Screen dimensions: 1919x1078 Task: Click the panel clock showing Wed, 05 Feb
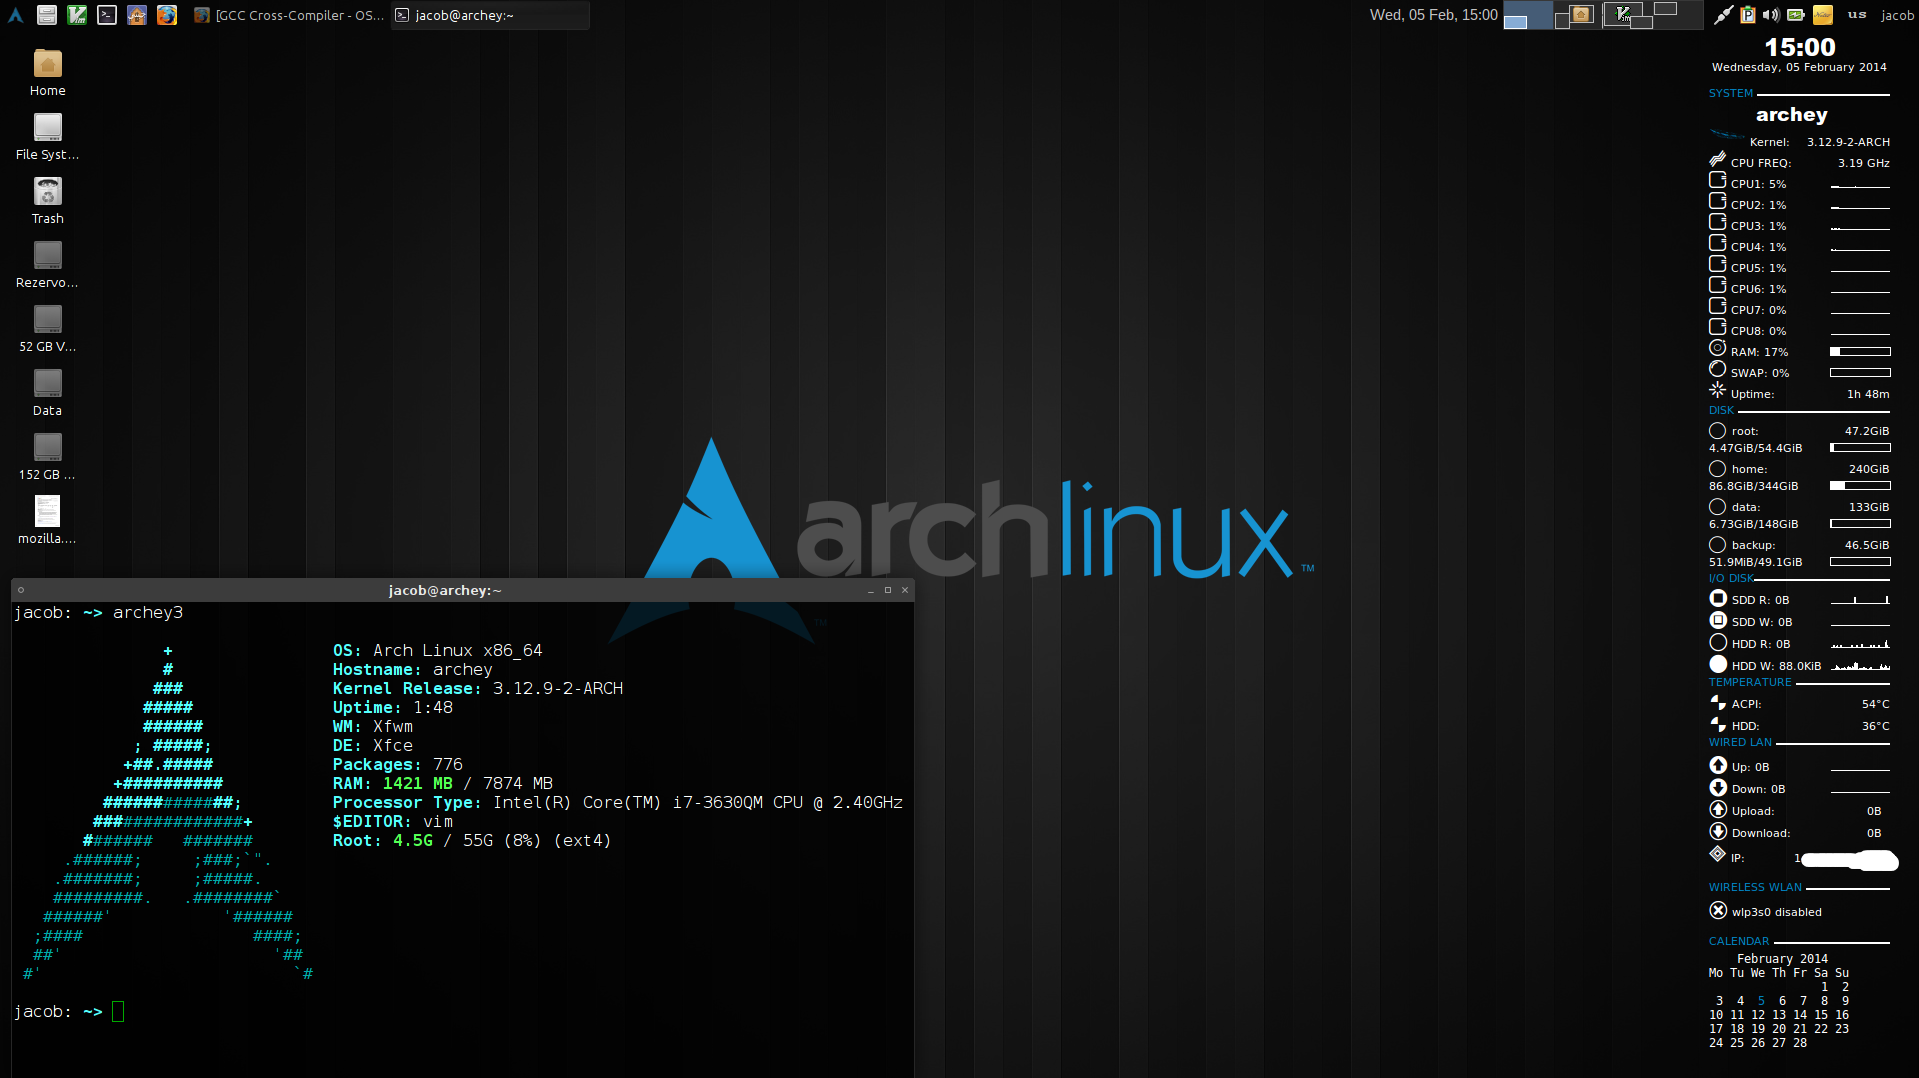click(x=1433, y=15)
